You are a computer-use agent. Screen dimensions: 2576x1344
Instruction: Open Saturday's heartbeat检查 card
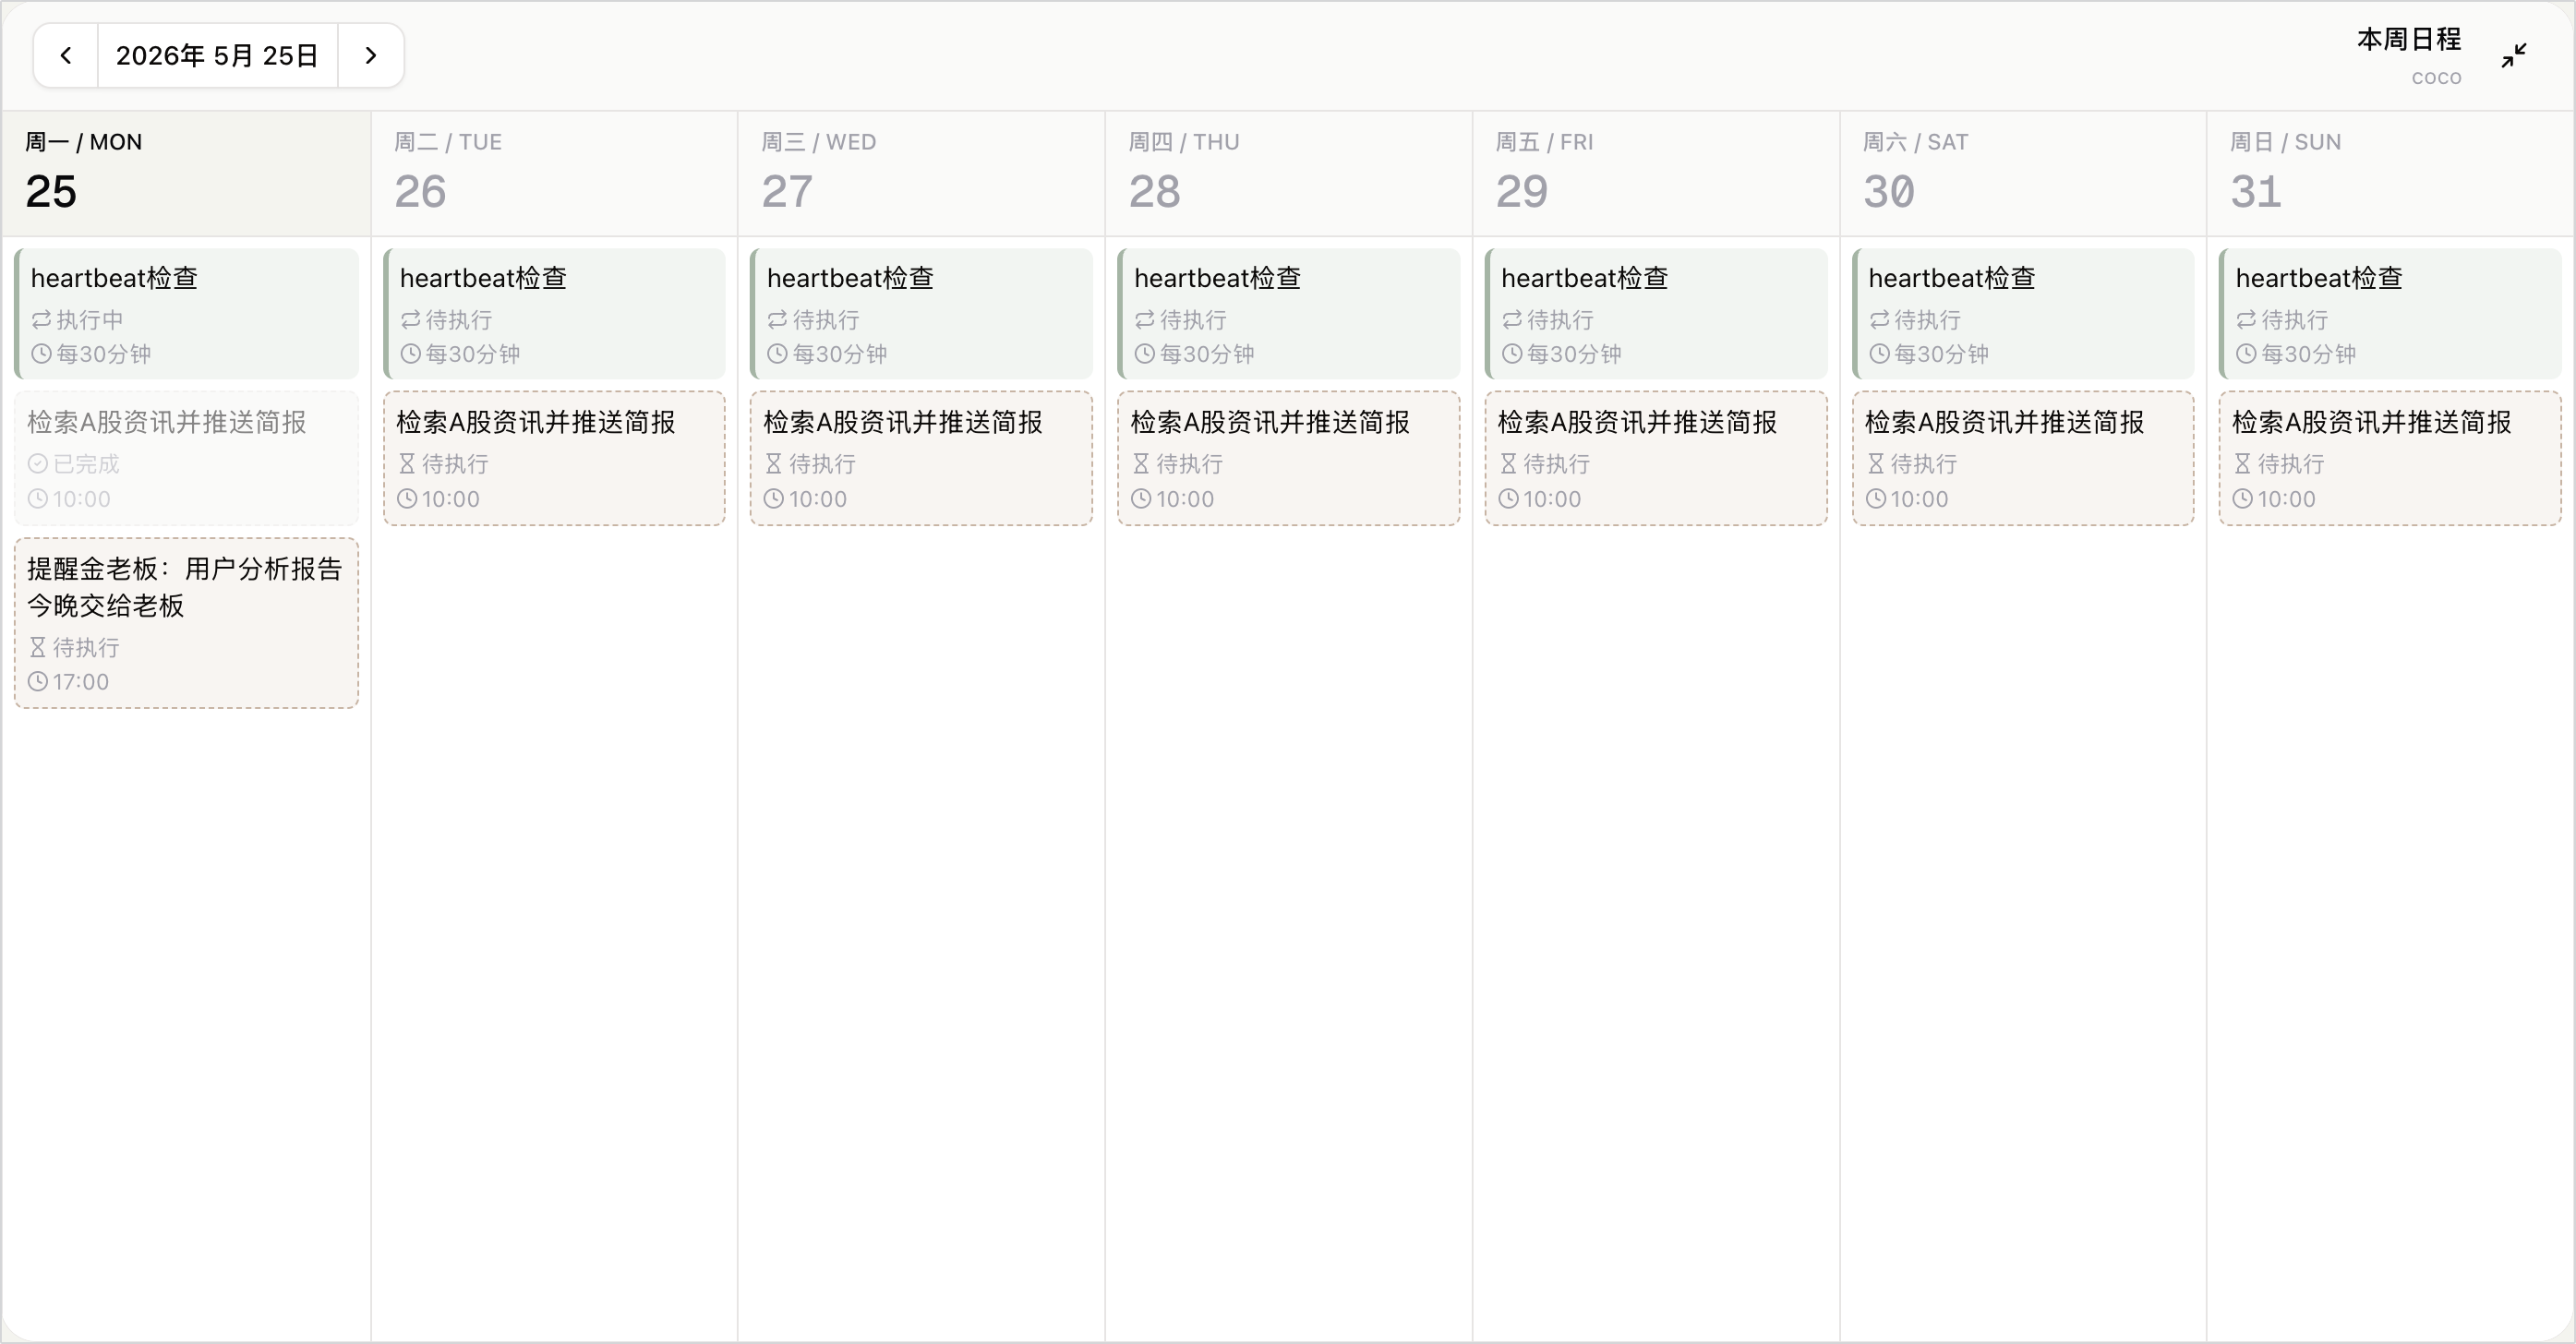tap(2022, 314)
